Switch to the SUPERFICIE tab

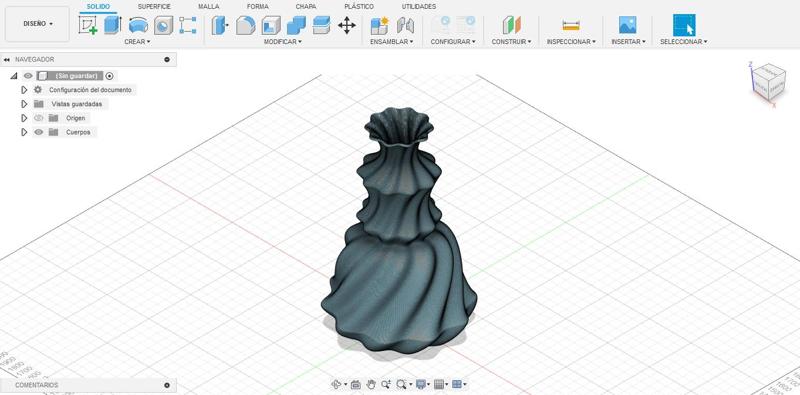tap(154, 7)
